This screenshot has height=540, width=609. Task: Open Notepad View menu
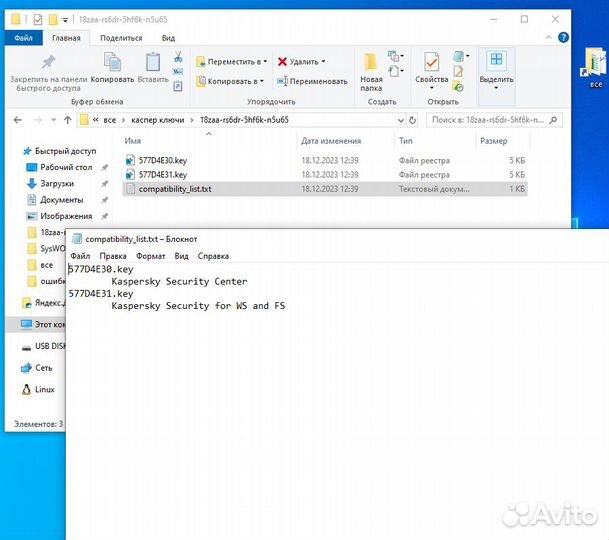tap(181, 256)
